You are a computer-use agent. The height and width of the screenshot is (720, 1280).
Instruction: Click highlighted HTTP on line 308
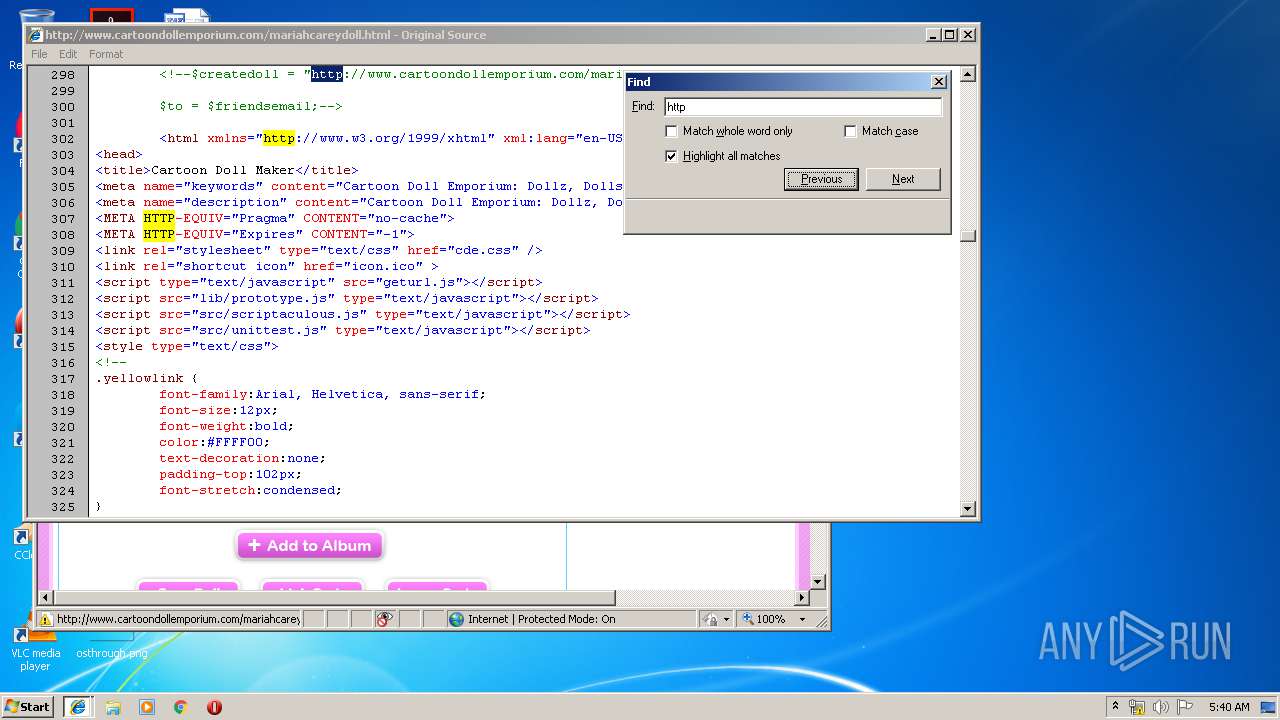click(159, 234)
